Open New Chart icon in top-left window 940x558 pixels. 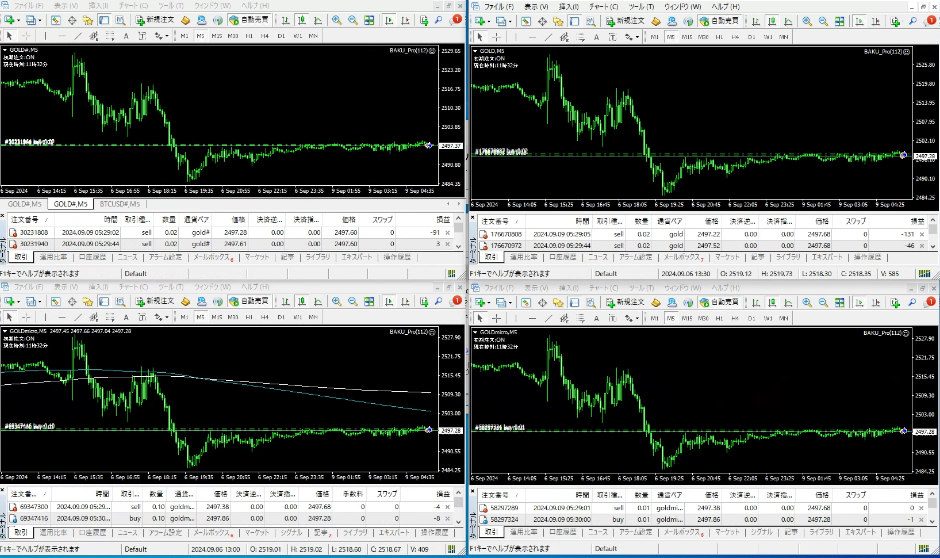coord(10,20)
